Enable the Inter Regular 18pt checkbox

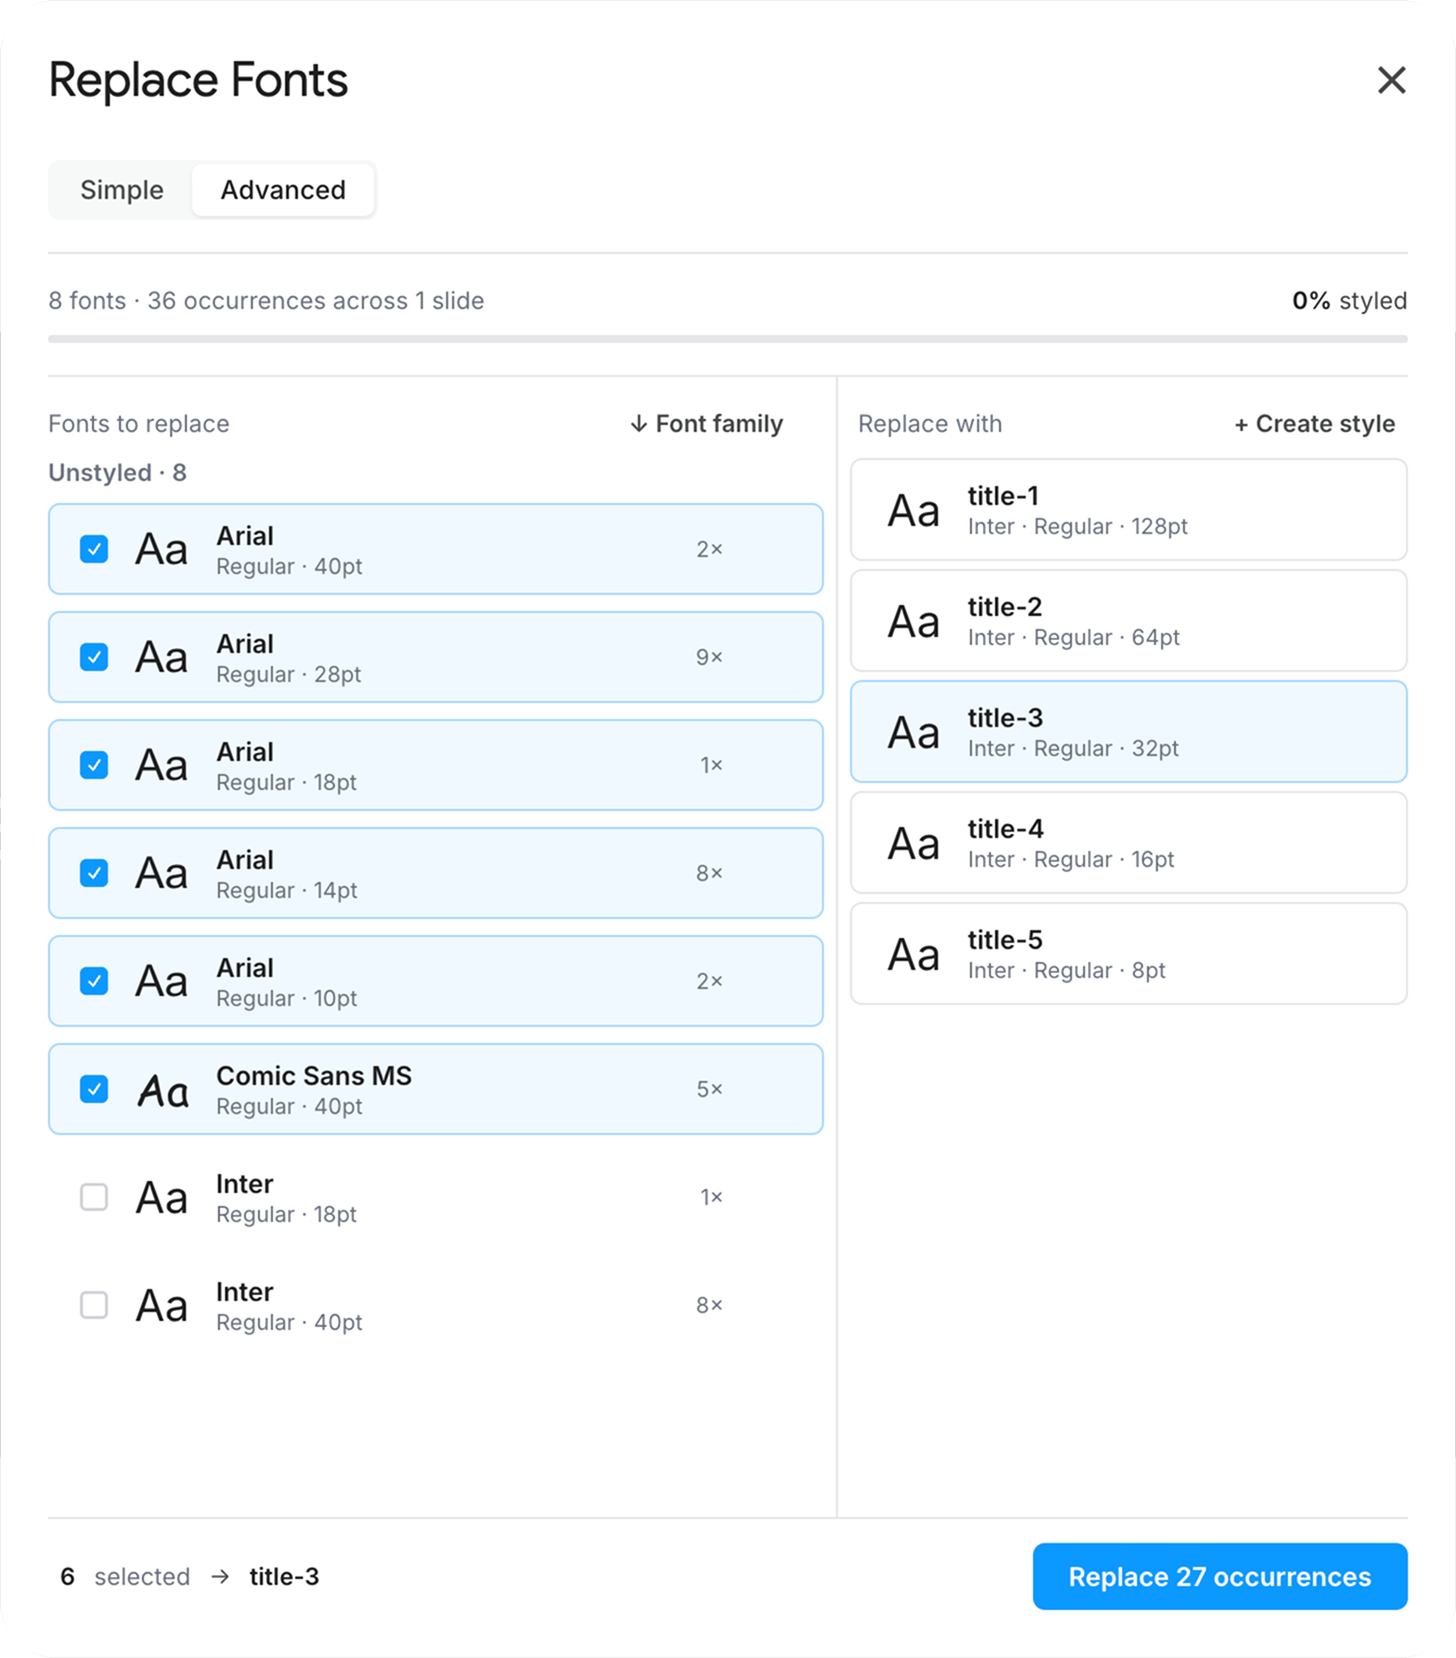tap(94, 1197)
